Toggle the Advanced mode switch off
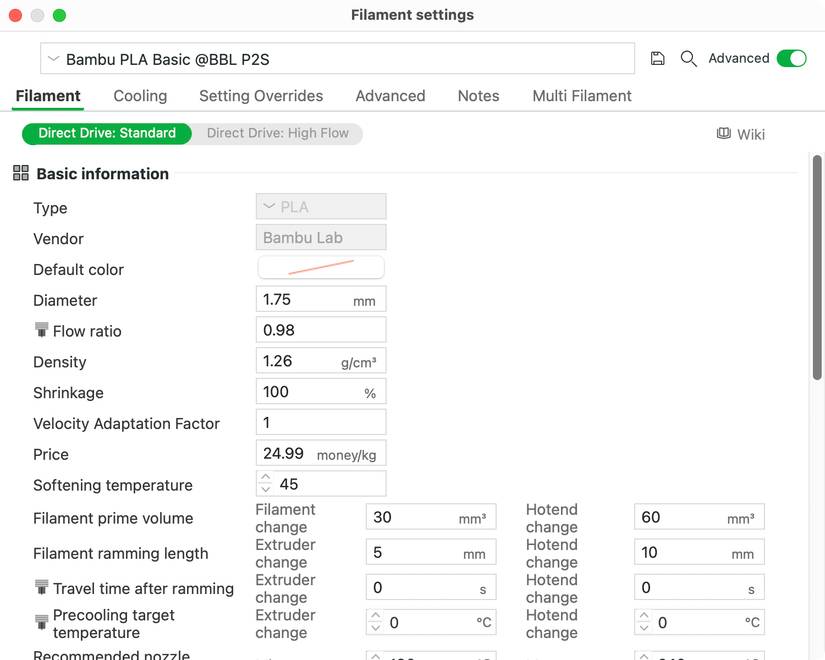This screenshot has height=660, width=825. tap(791, 59)
